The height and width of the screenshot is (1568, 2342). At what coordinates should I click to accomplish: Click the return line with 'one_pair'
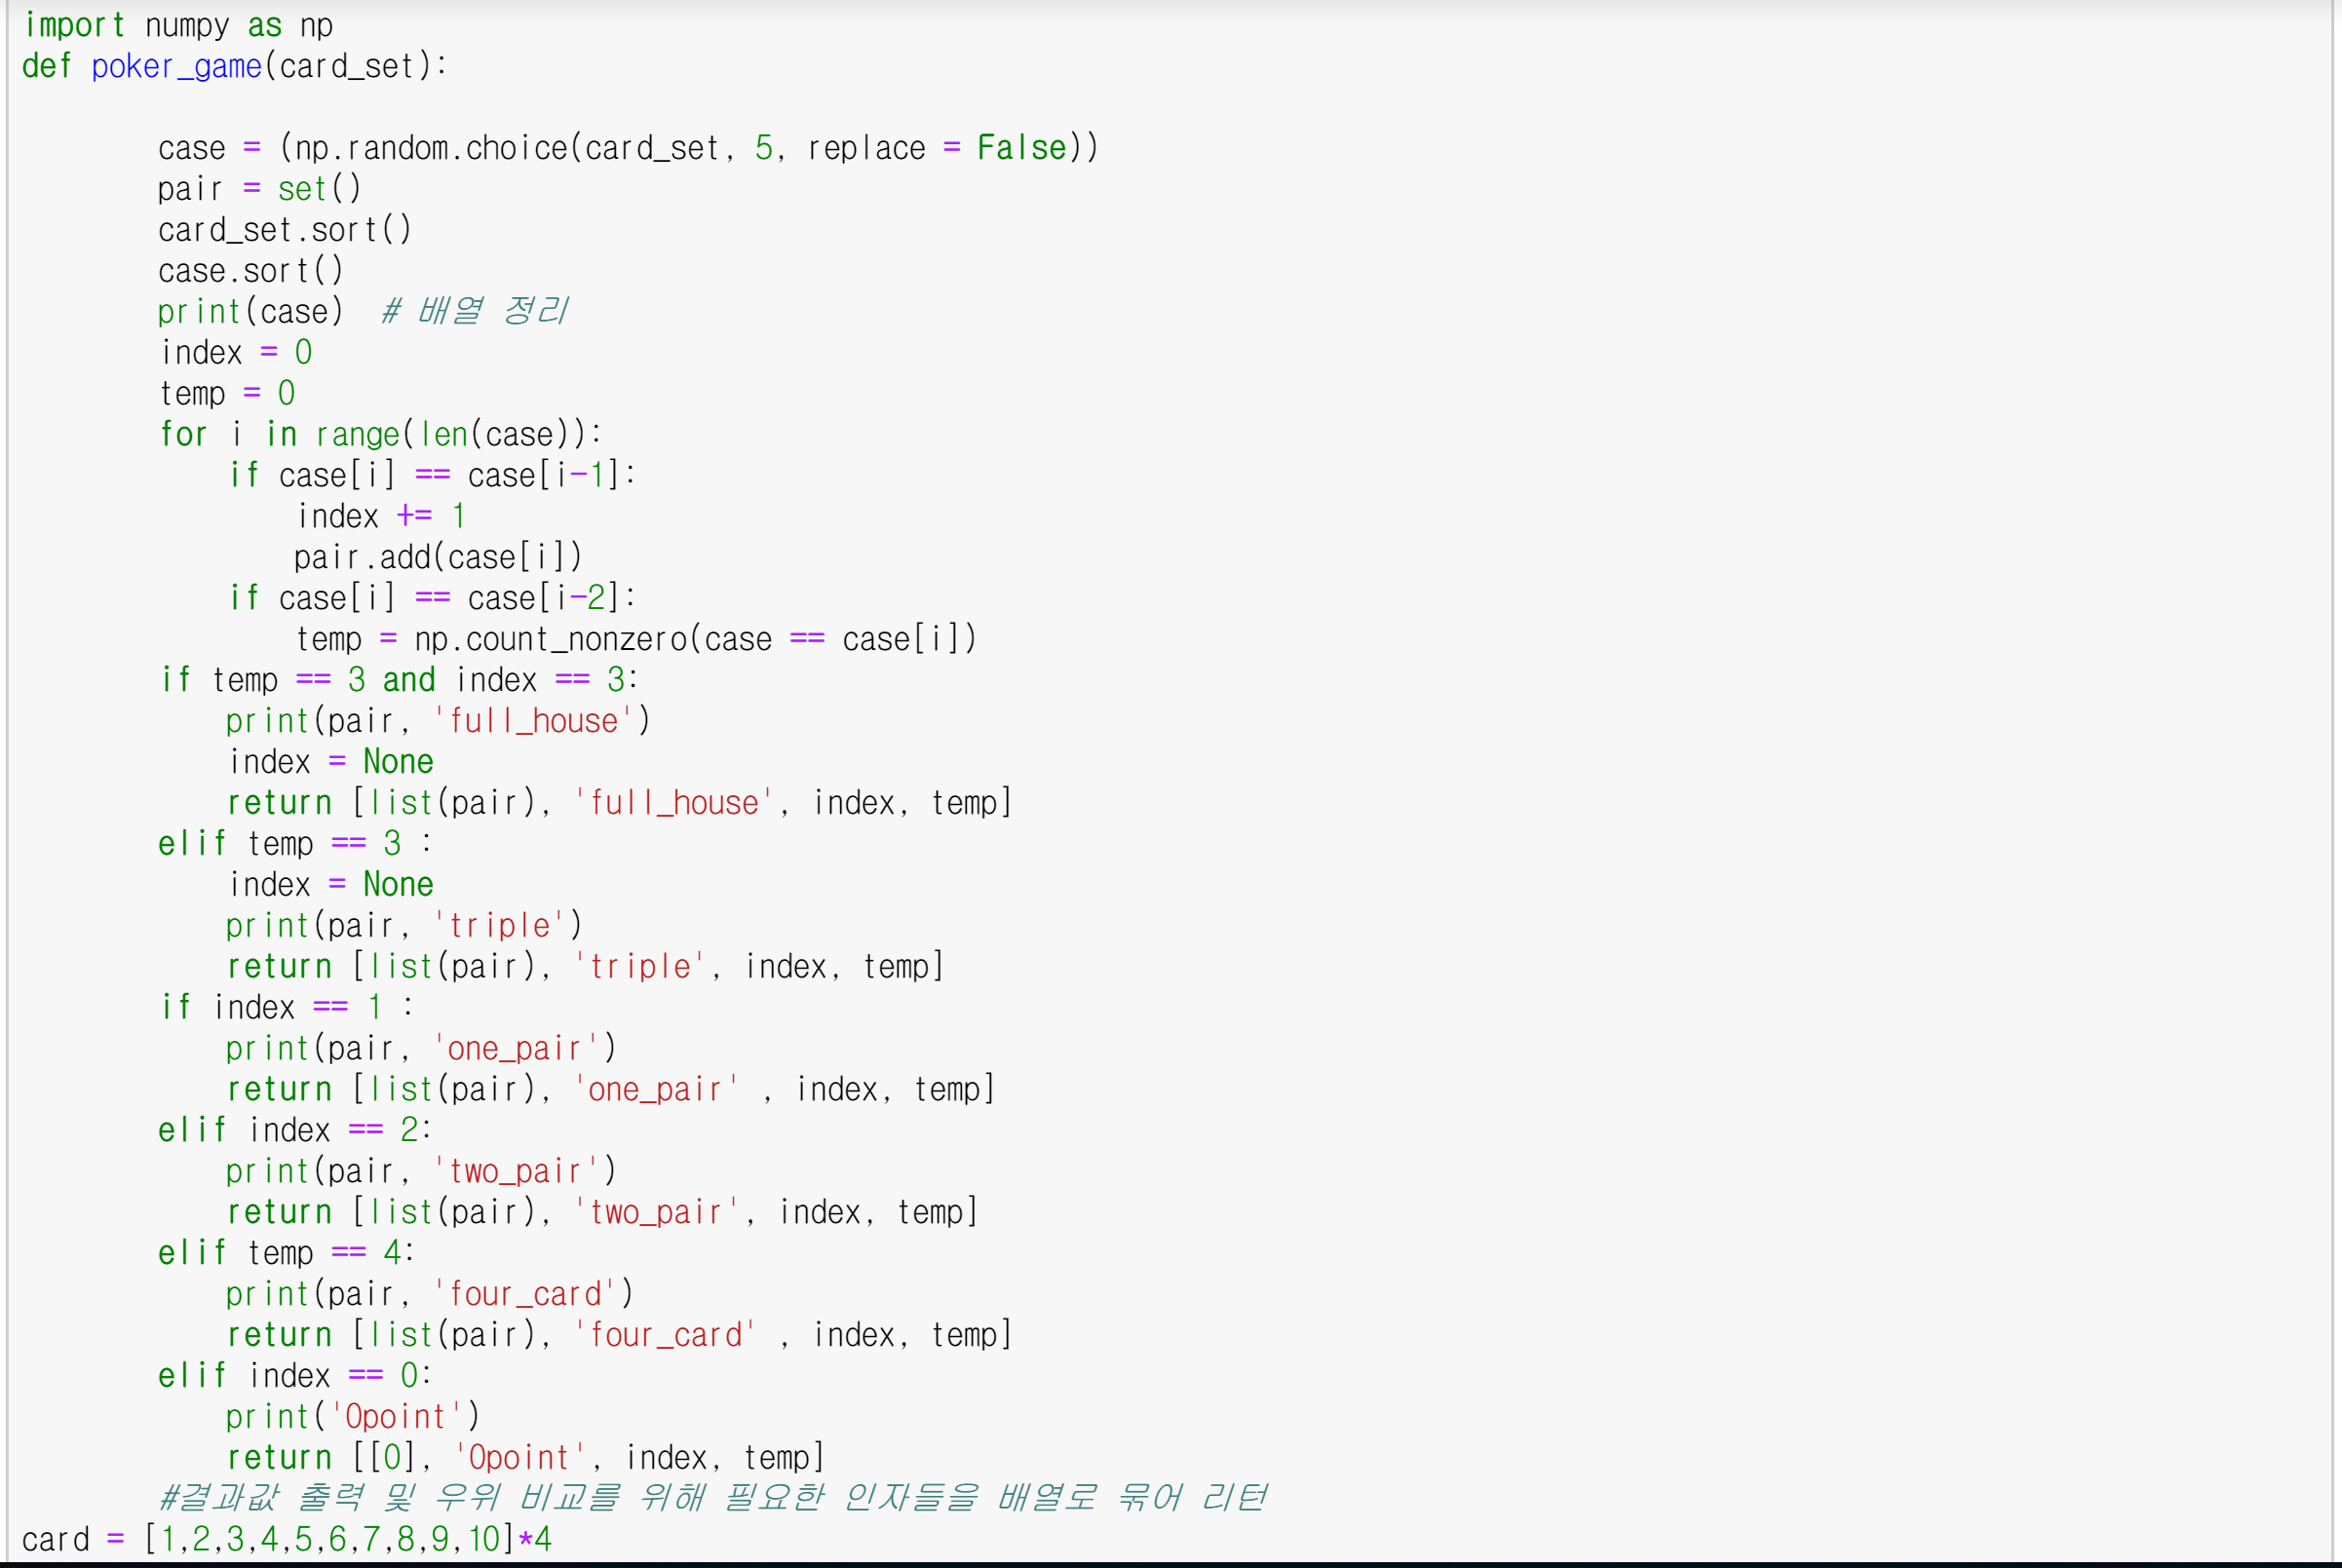click(x=611, y=1090)
